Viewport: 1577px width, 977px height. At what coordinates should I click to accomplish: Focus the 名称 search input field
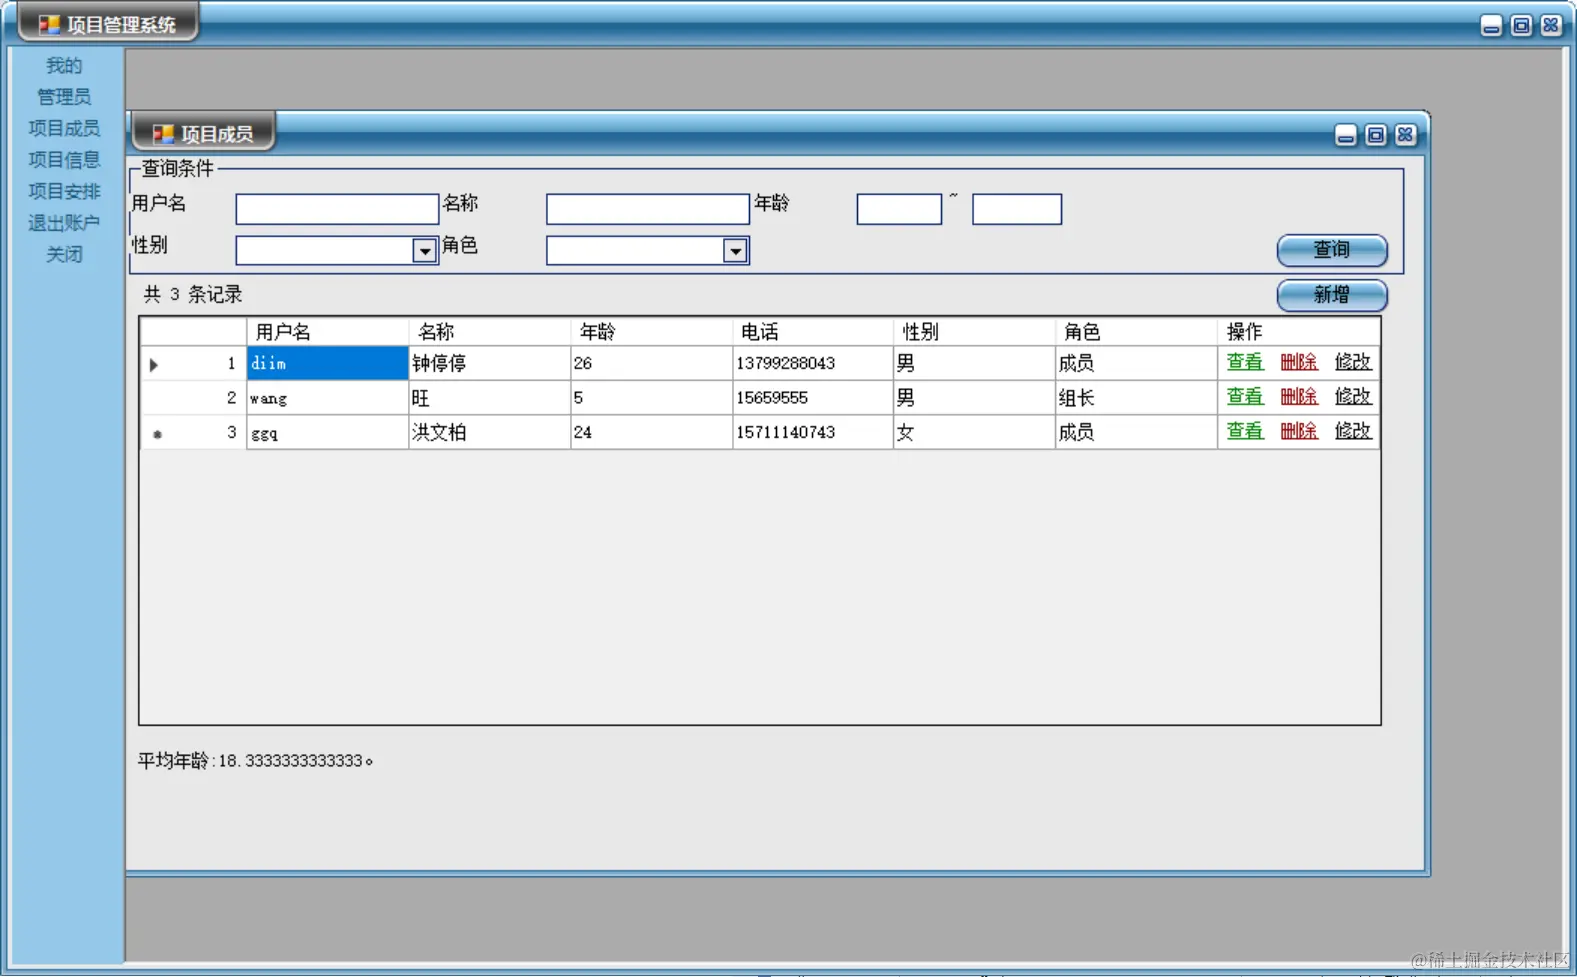[x=648, y=209]
